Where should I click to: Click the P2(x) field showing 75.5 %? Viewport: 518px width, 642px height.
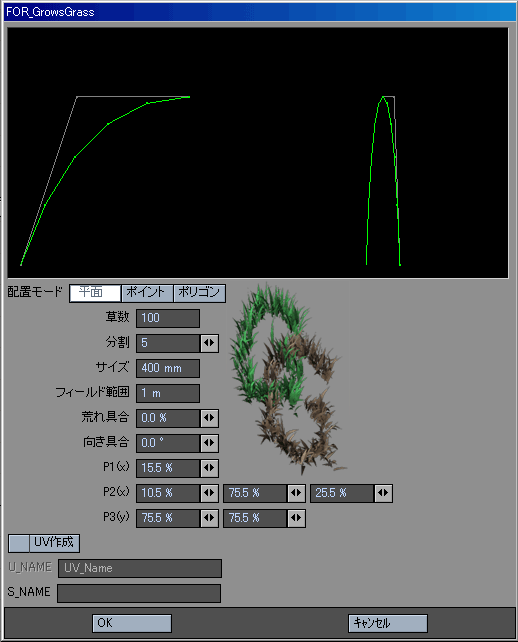tap(255, 493)
